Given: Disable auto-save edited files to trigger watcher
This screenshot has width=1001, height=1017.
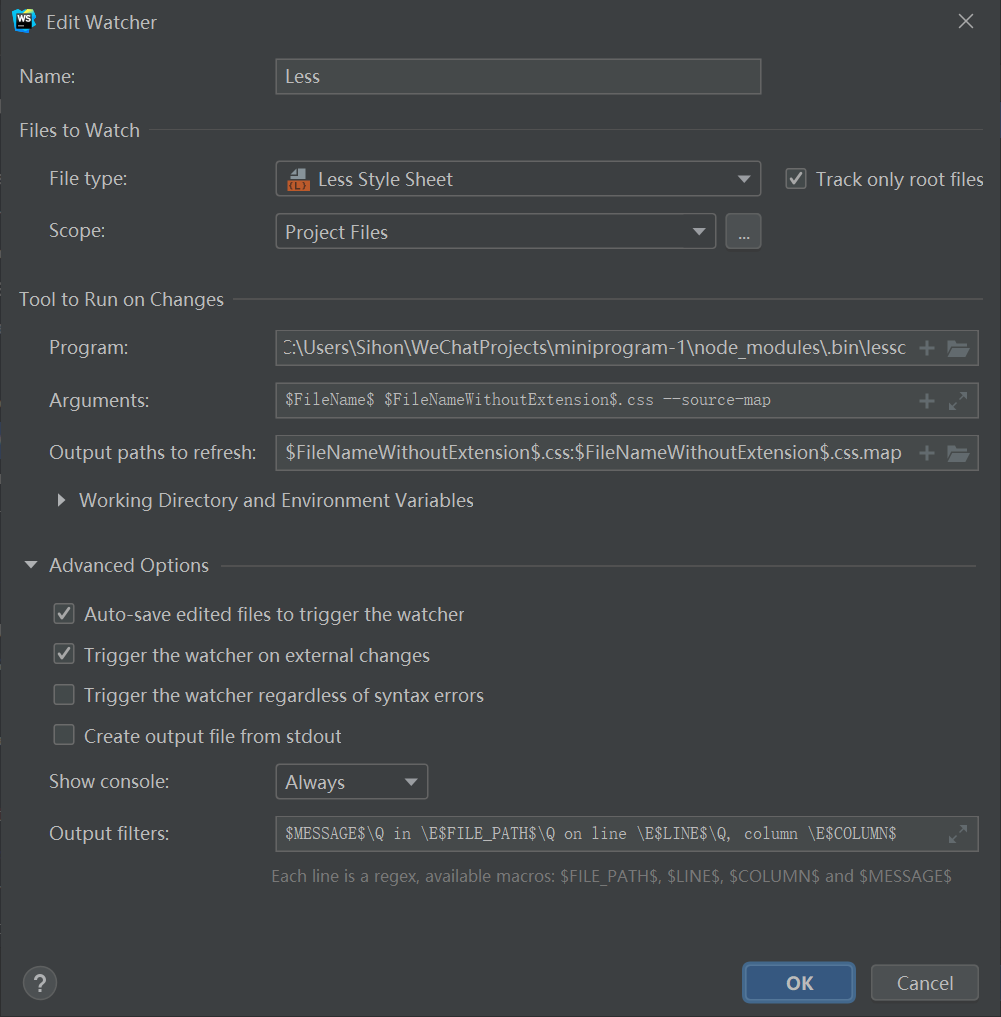Looking at the screenshot, I should click(63, 614).
